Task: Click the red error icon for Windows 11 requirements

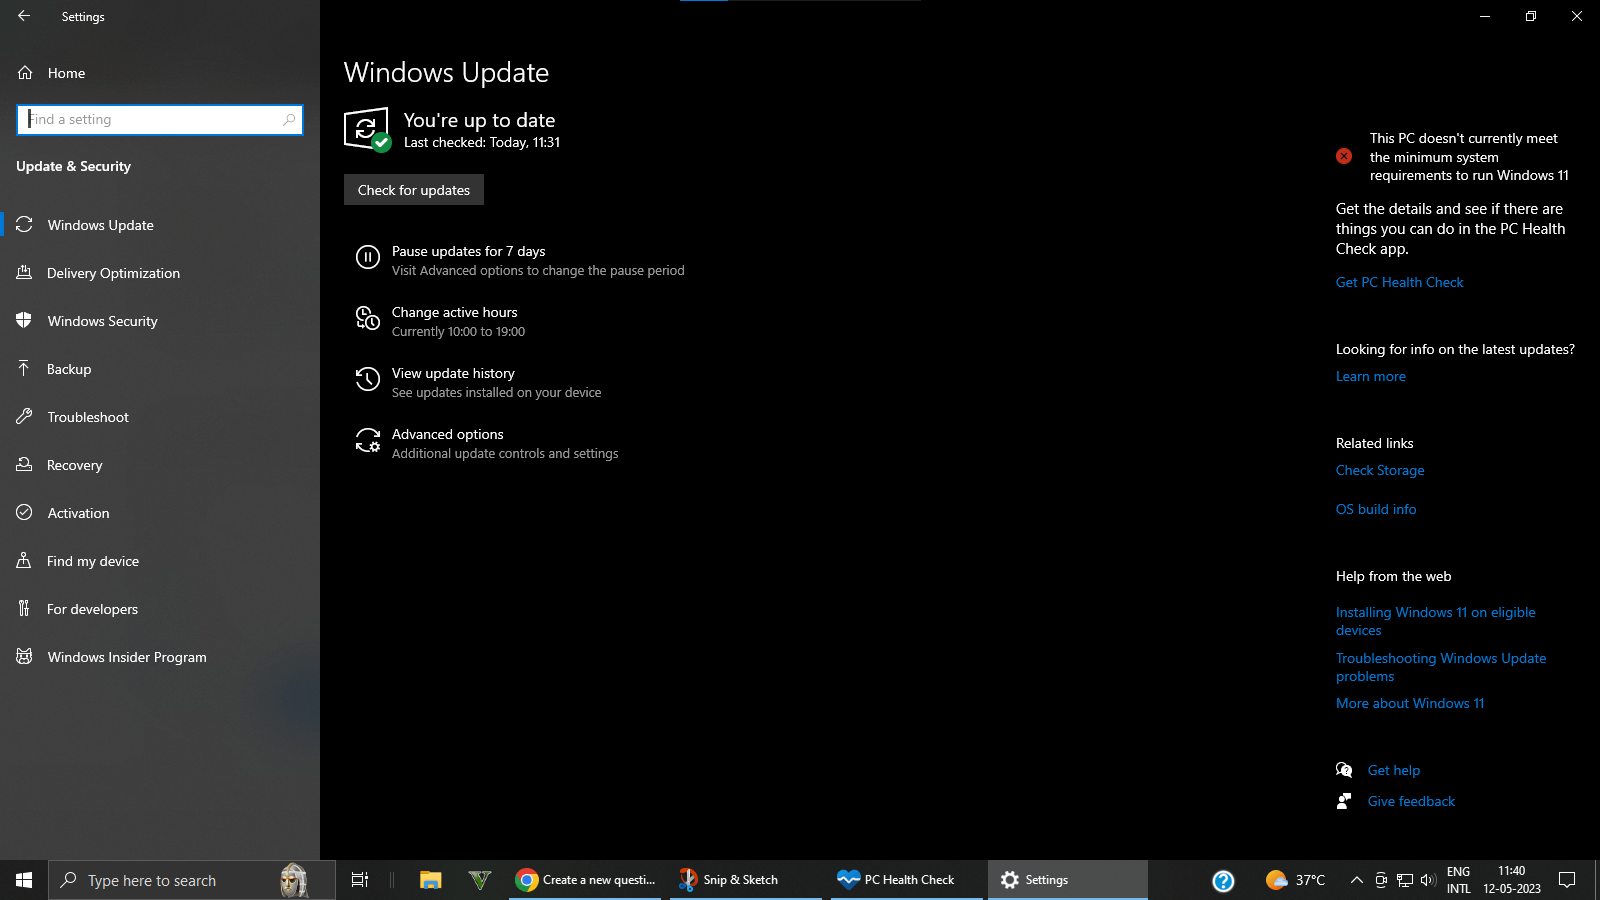Action: pyautogui.click(x=1344, y=156)
